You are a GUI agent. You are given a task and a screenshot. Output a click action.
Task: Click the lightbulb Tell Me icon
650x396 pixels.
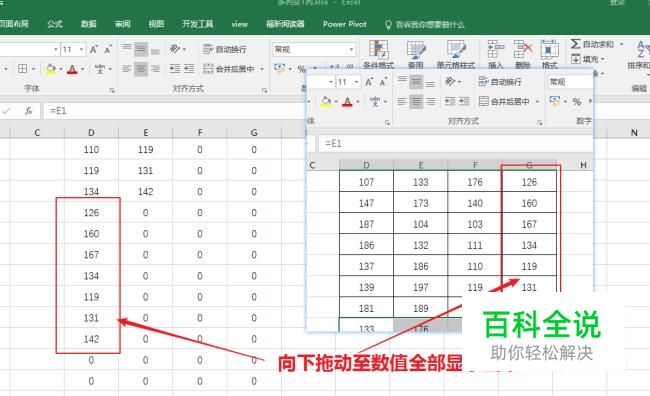388,24
